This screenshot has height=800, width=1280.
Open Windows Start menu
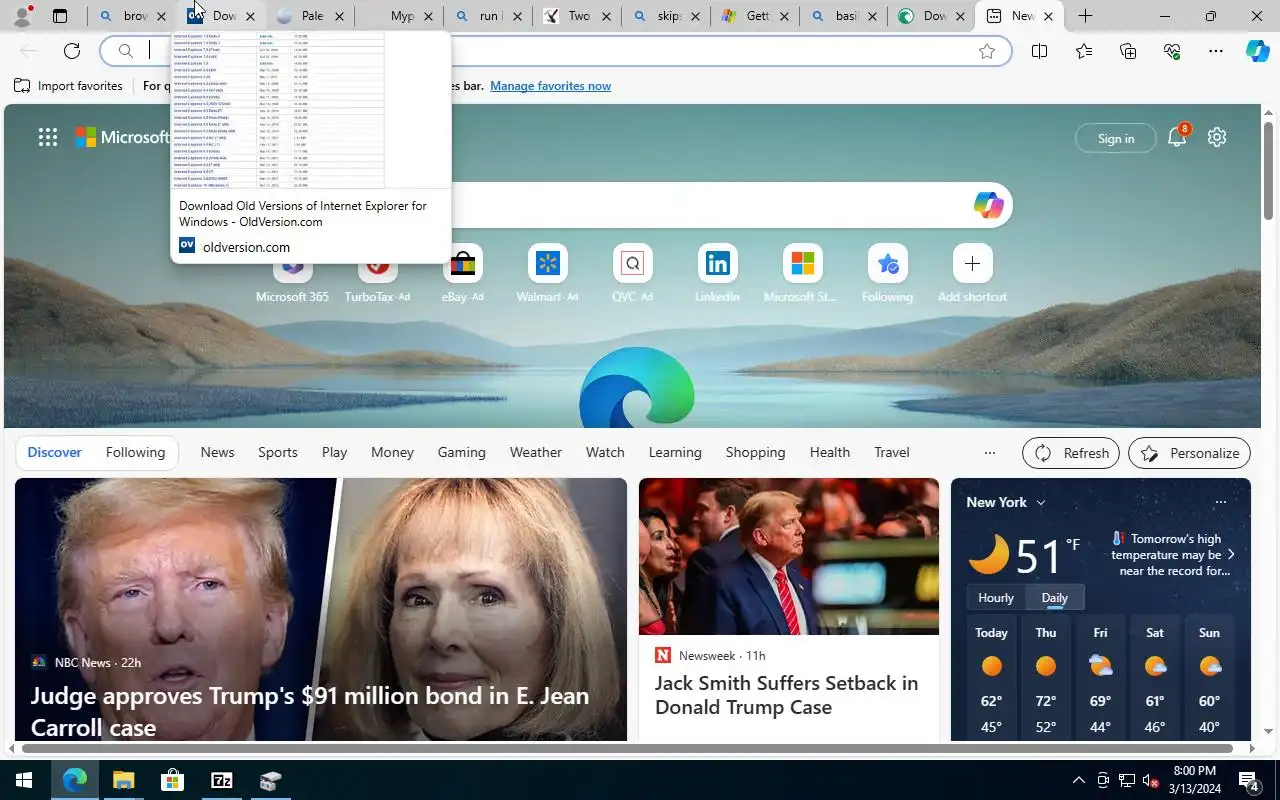[24, 780]
